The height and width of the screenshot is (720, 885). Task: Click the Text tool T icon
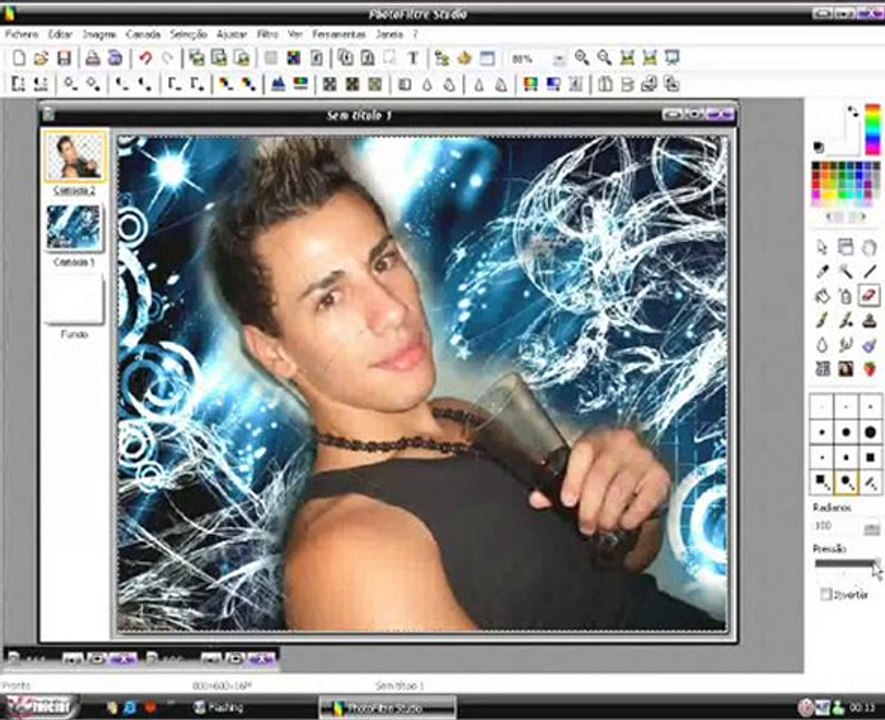coord(413,58)
